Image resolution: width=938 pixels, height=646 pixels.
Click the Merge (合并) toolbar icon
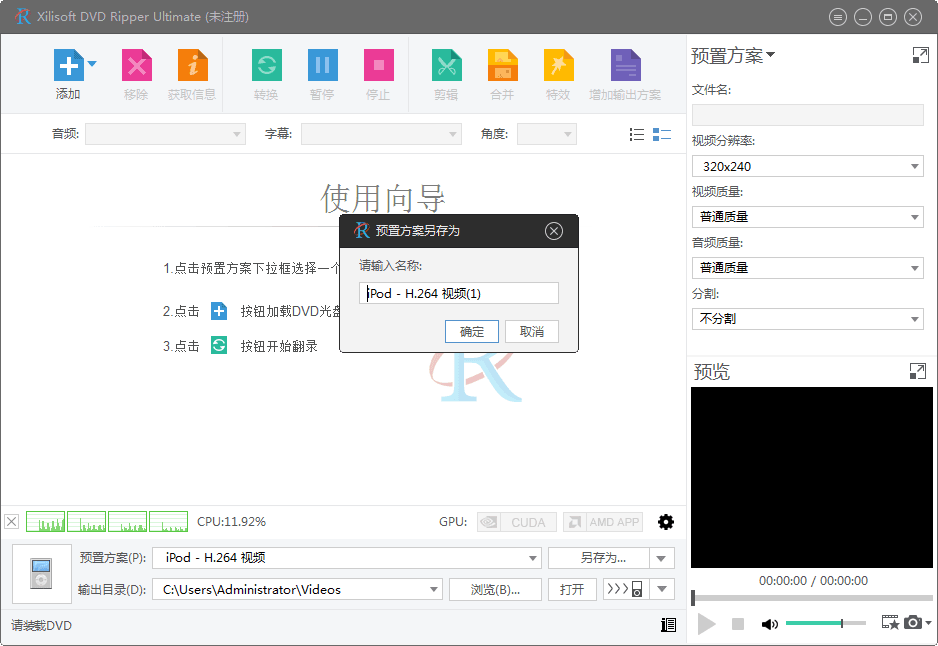(x=502, y=65)
